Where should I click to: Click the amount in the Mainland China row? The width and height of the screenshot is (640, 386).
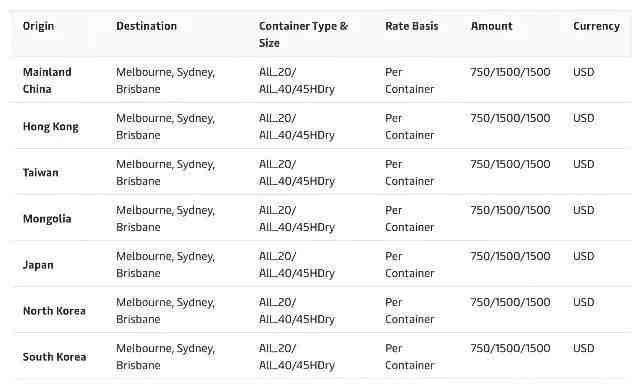click(x=510, y=72)
